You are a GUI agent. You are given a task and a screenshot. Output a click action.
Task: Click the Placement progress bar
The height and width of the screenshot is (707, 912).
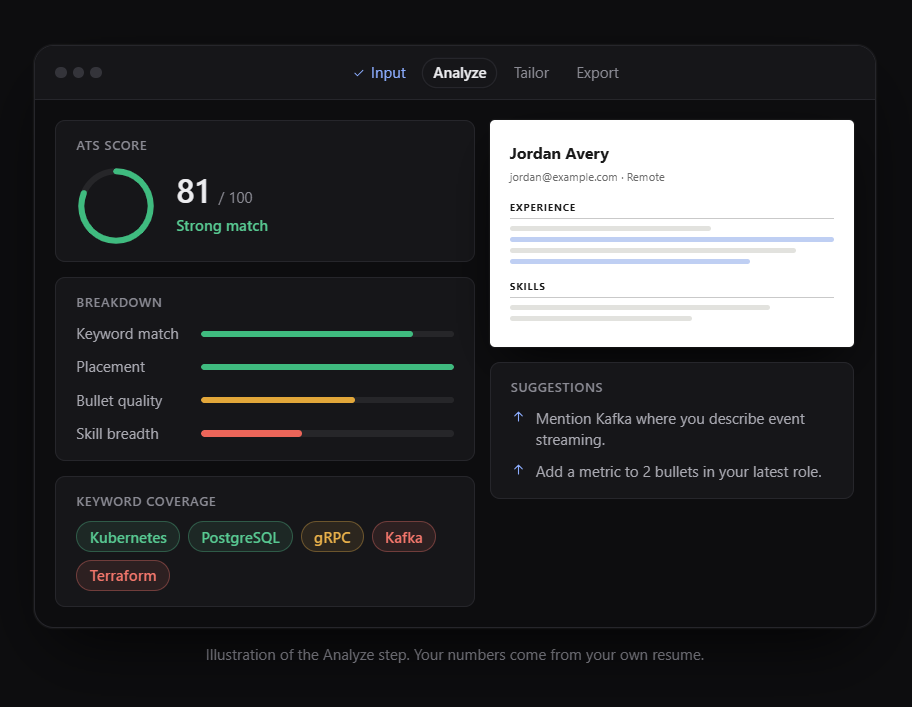pos(327,367)
